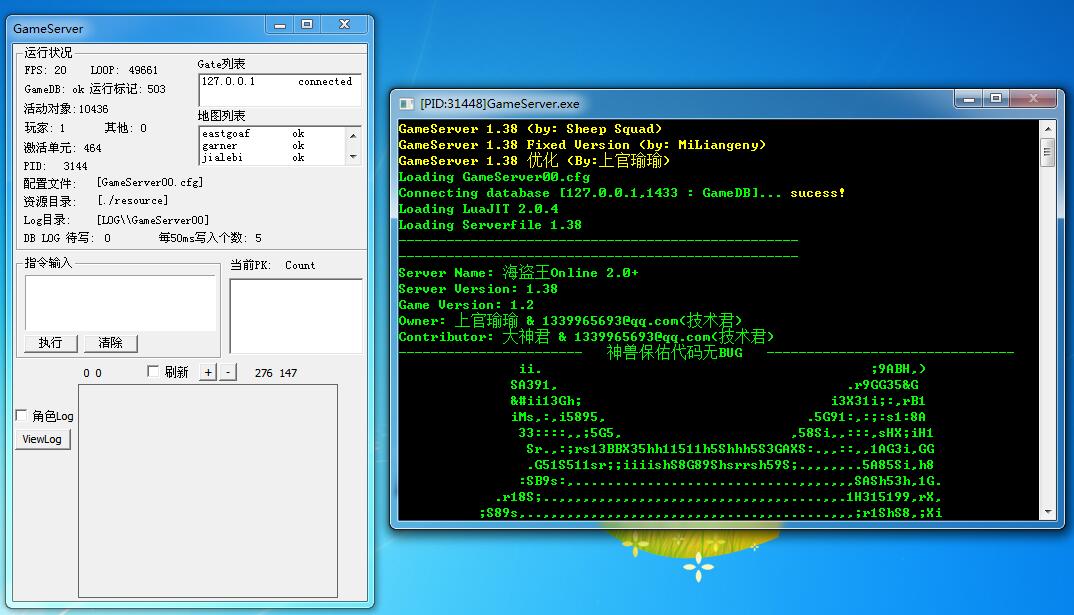Click the plus button next to 刷新
The width and height of the screenshot is (1074, 615).
208,372
